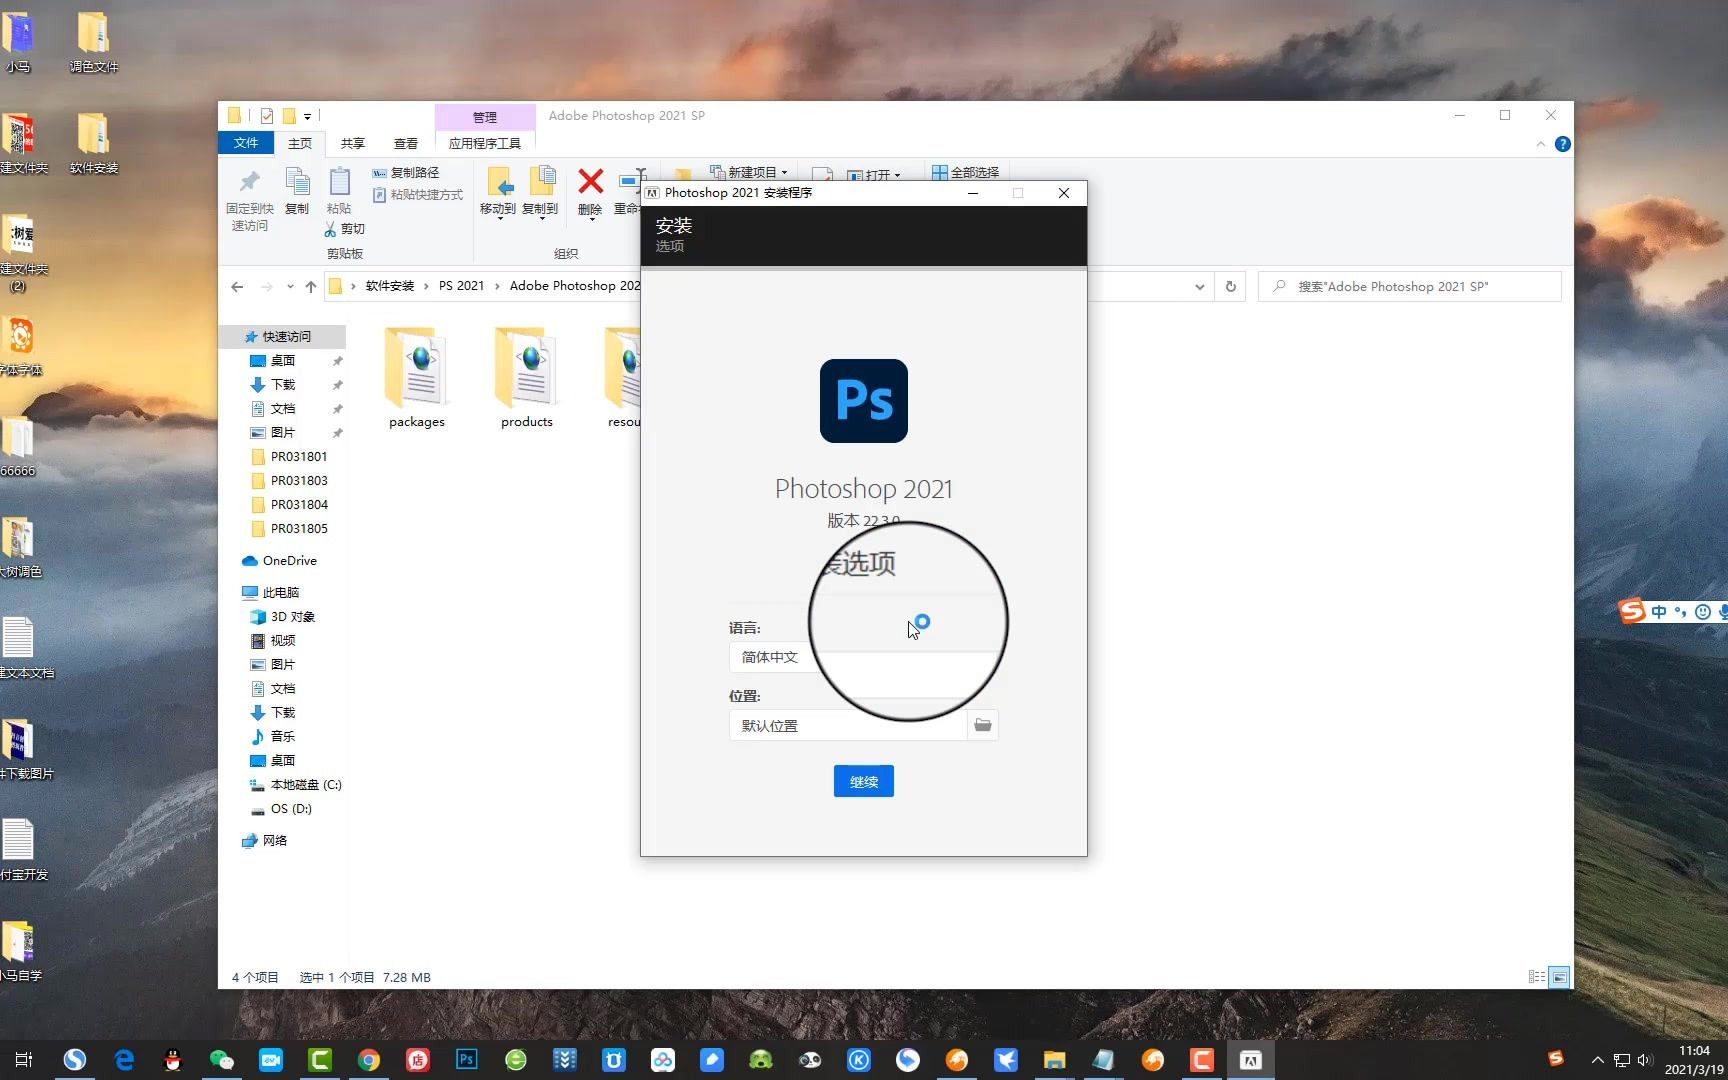The image size is (1728, 1080).
Task: Select 网络 in navigation pane
Action: (x=265, y=841)
